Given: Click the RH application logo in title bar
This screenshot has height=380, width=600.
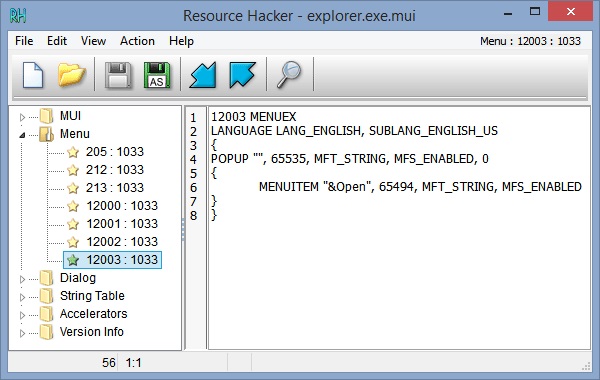Looking at the screenshot, I should pyautogui.click(x=18, y=16).
